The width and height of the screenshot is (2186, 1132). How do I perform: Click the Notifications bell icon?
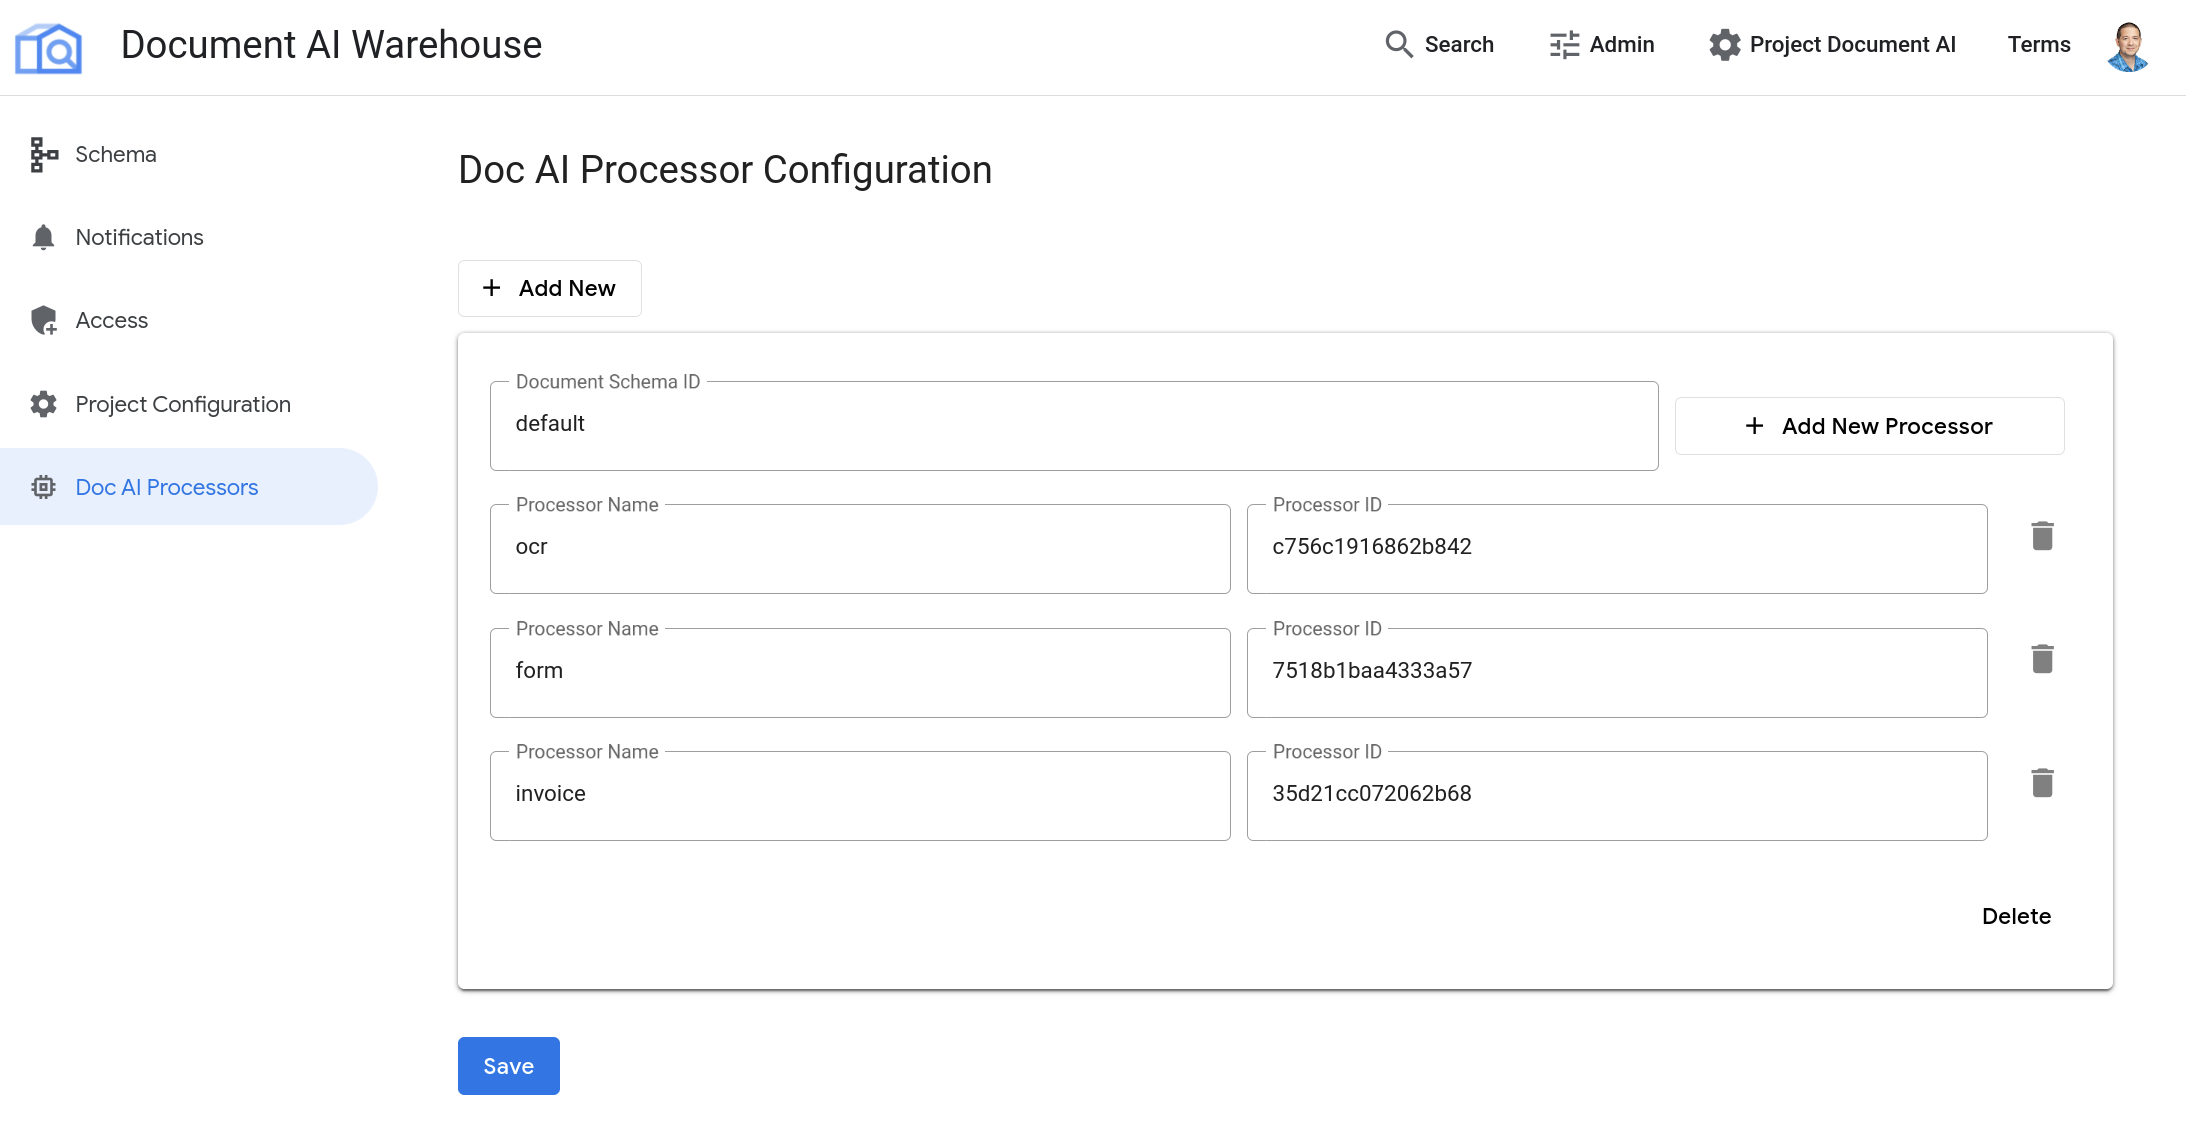[x=42, y=237]
